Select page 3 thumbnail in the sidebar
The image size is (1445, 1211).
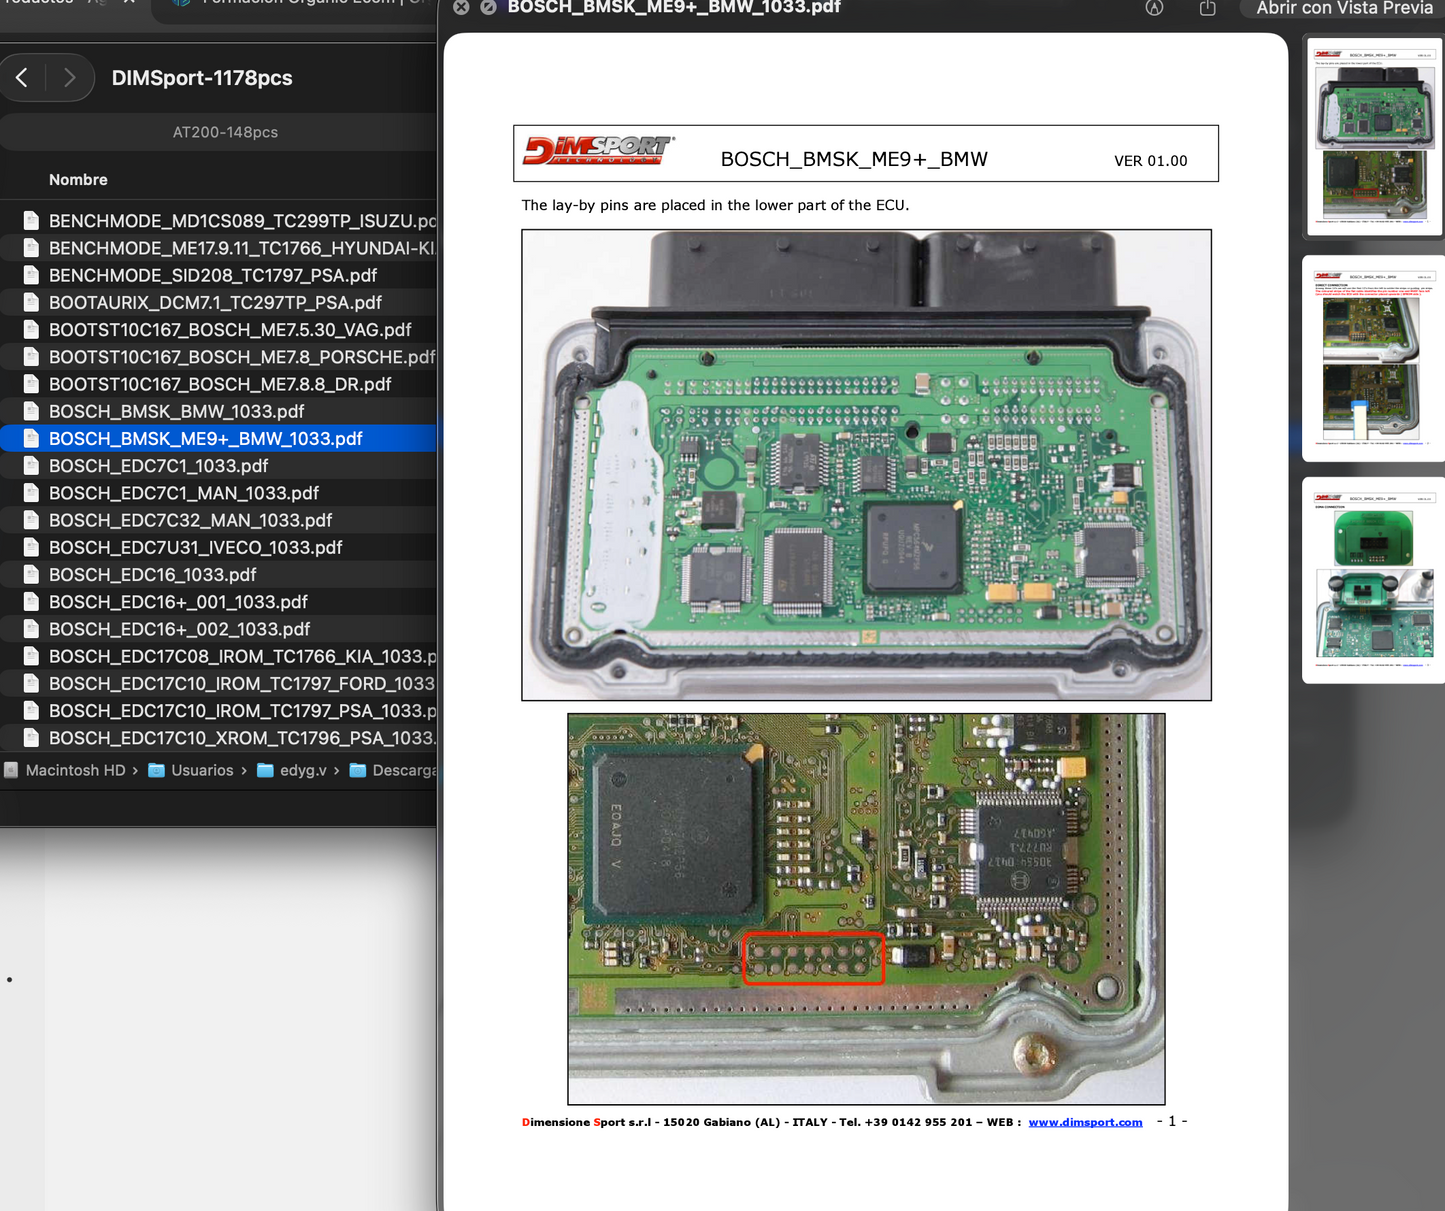pos(1373,580)
